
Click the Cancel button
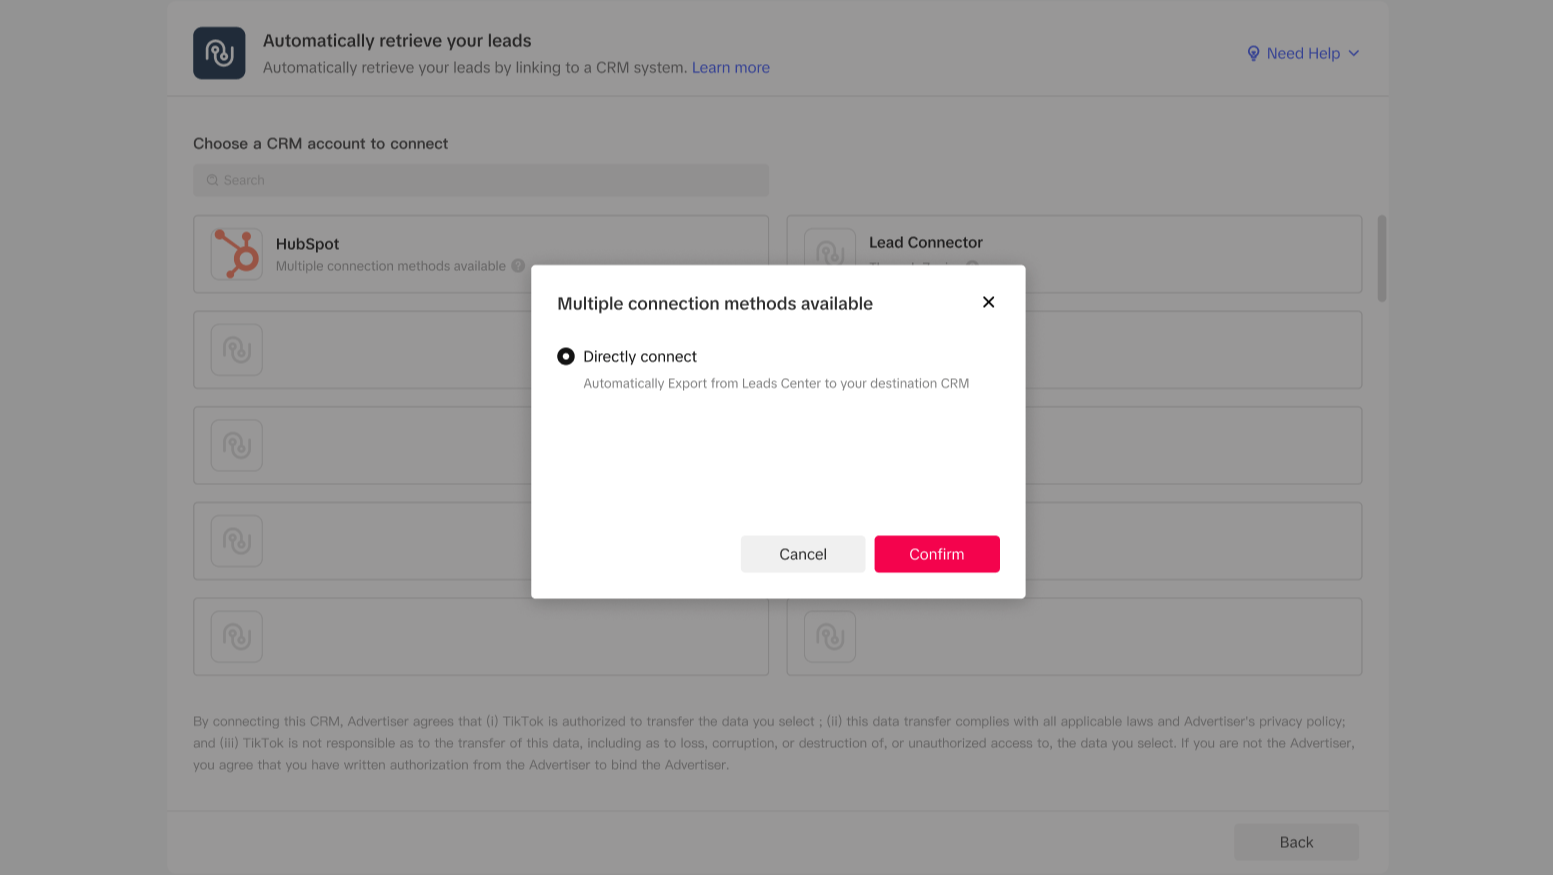click(802, 554)
